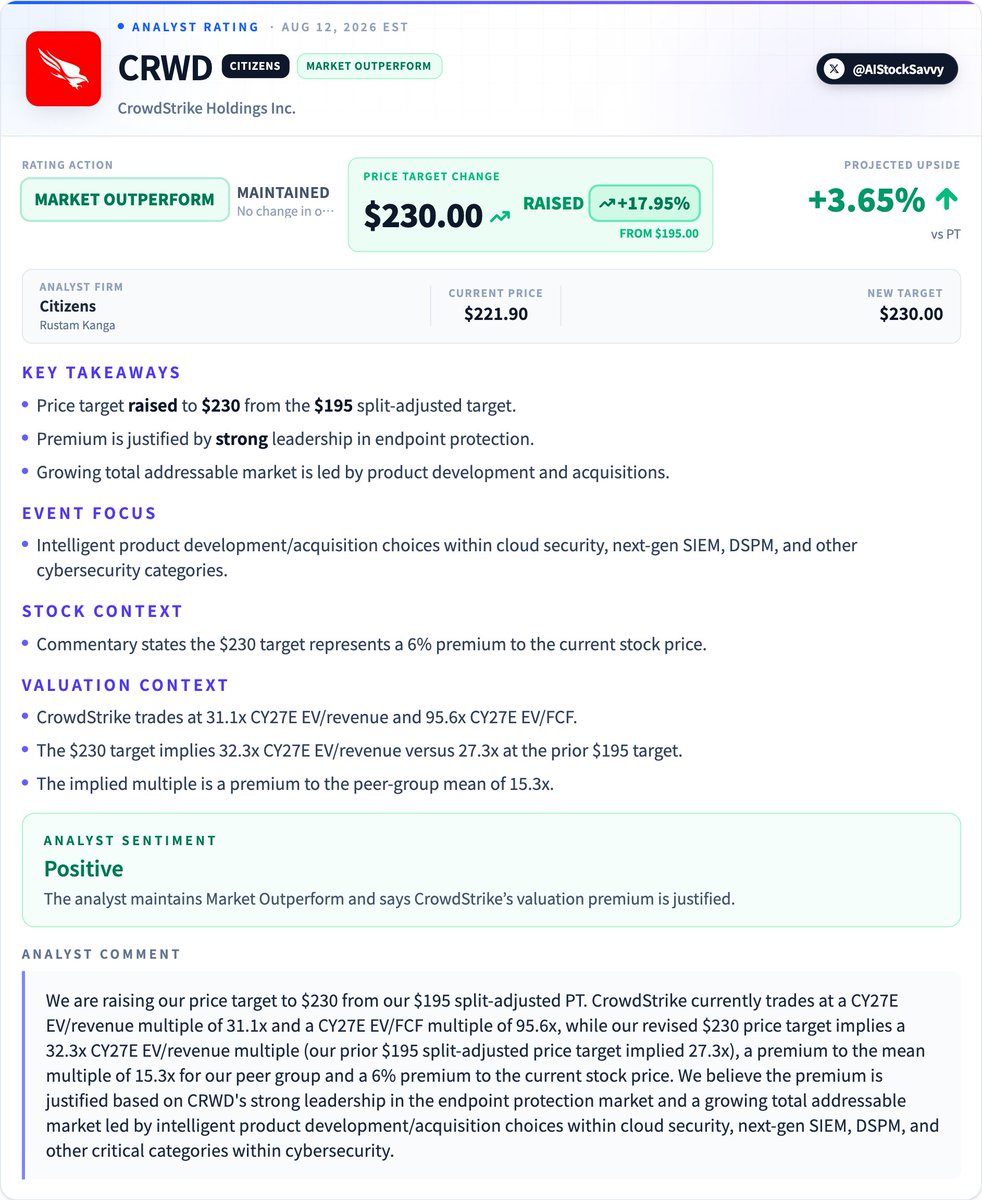The image size is (982, 1200).
Task: Click the trending icon inside +17.95% badge
Action: (606, 203)
